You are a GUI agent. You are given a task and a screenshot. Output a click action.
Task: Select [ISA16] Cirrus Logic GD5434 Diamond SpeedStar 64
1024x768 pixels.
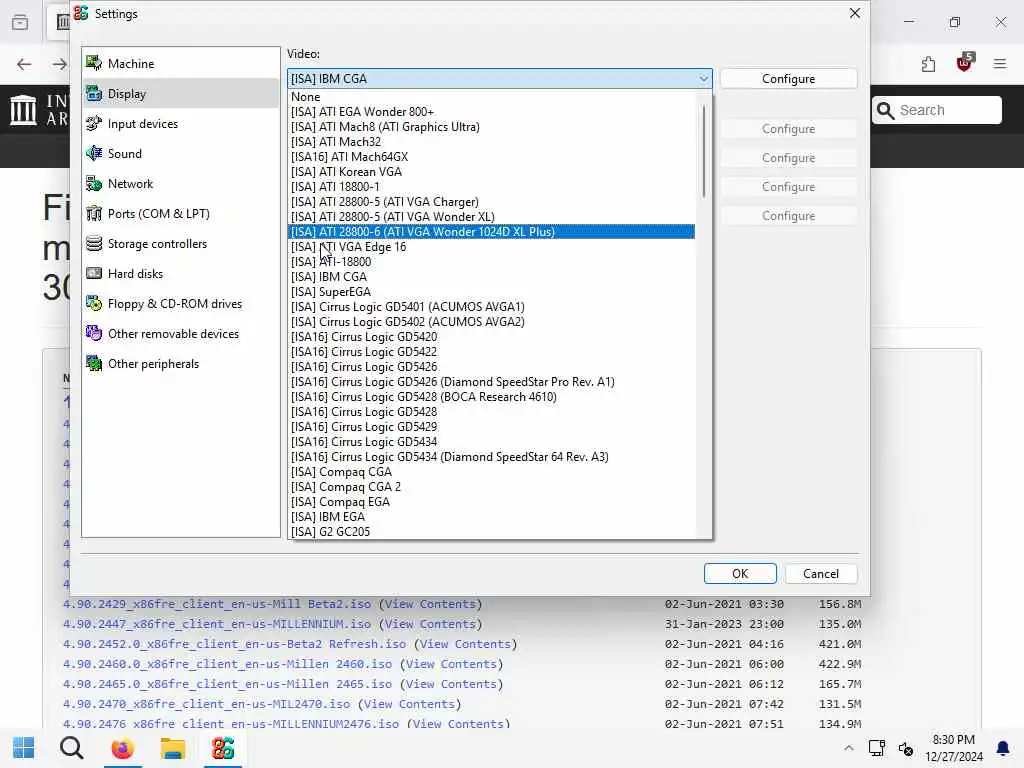coord(491,457)
